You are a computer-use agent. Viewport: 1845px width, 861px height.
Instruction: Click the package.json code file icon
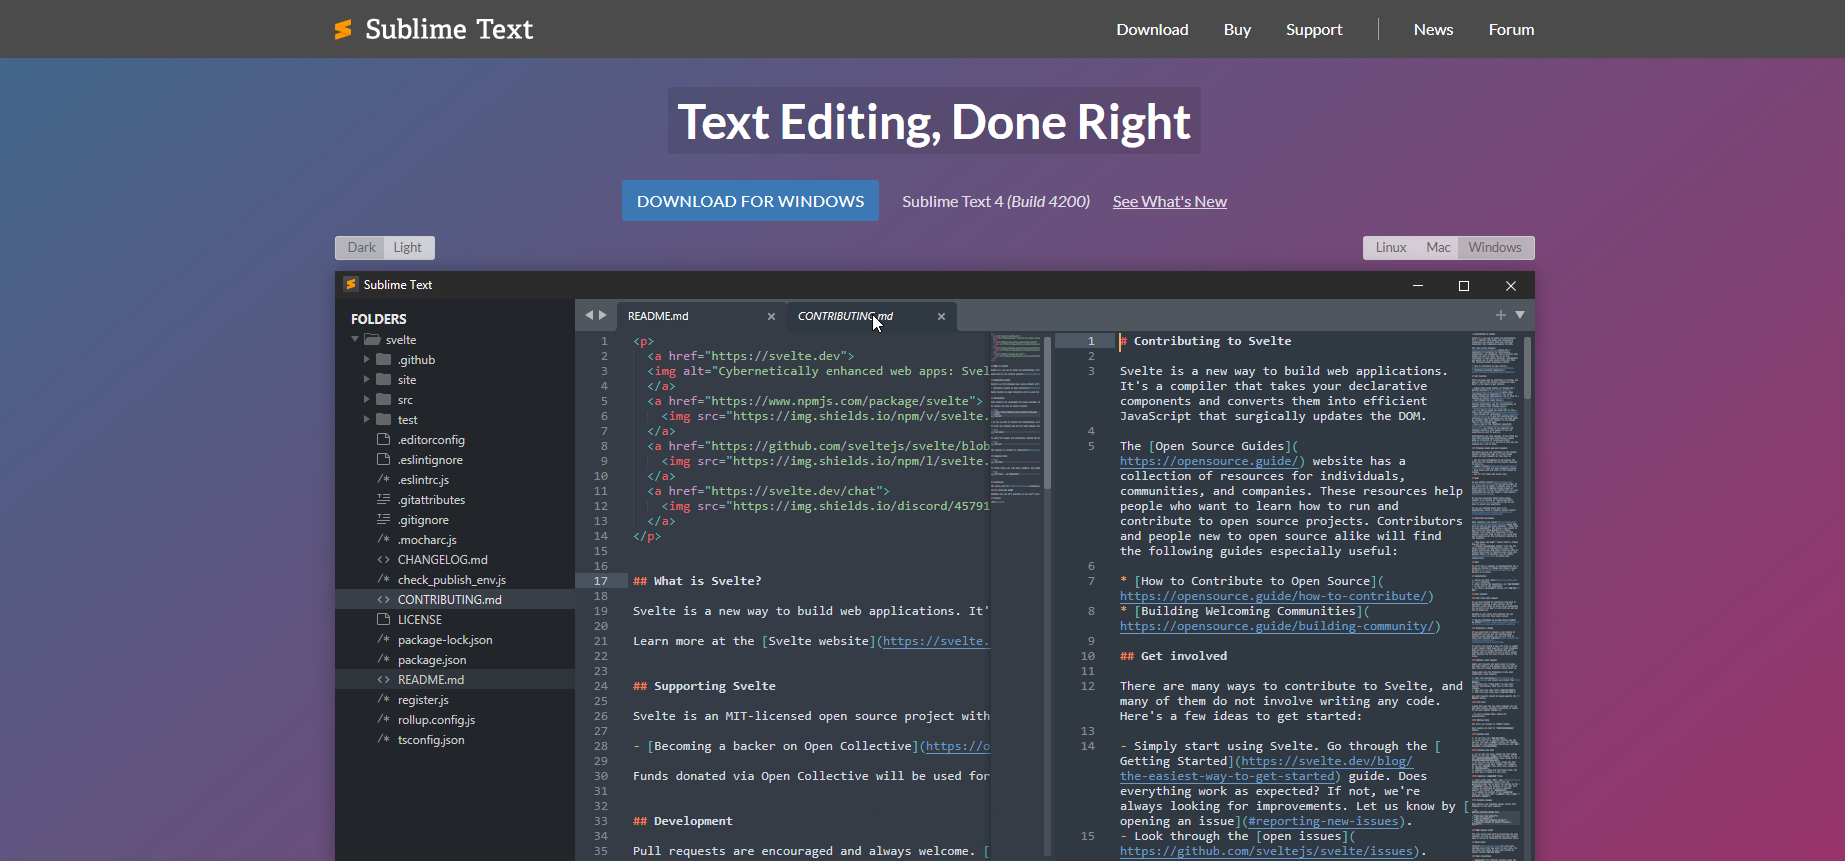[x=383, y=659]
